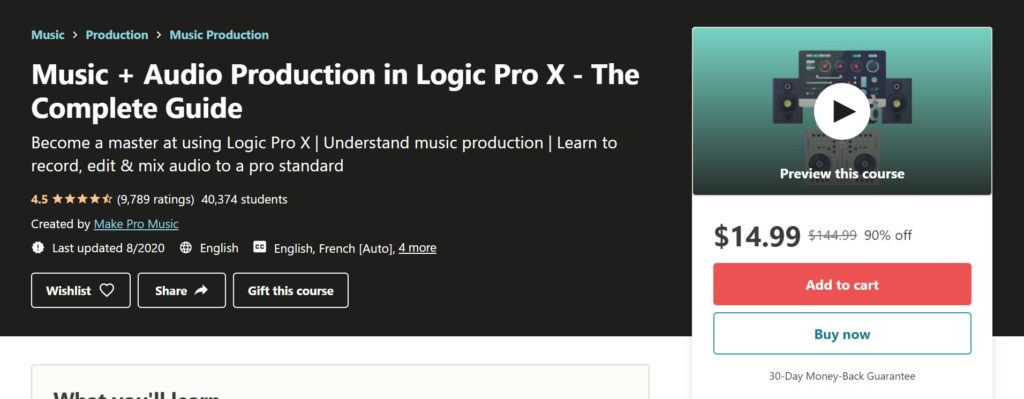Click the closed captions CC icon
Viewport: 1024px width, 399px height.
click(260, 247)
